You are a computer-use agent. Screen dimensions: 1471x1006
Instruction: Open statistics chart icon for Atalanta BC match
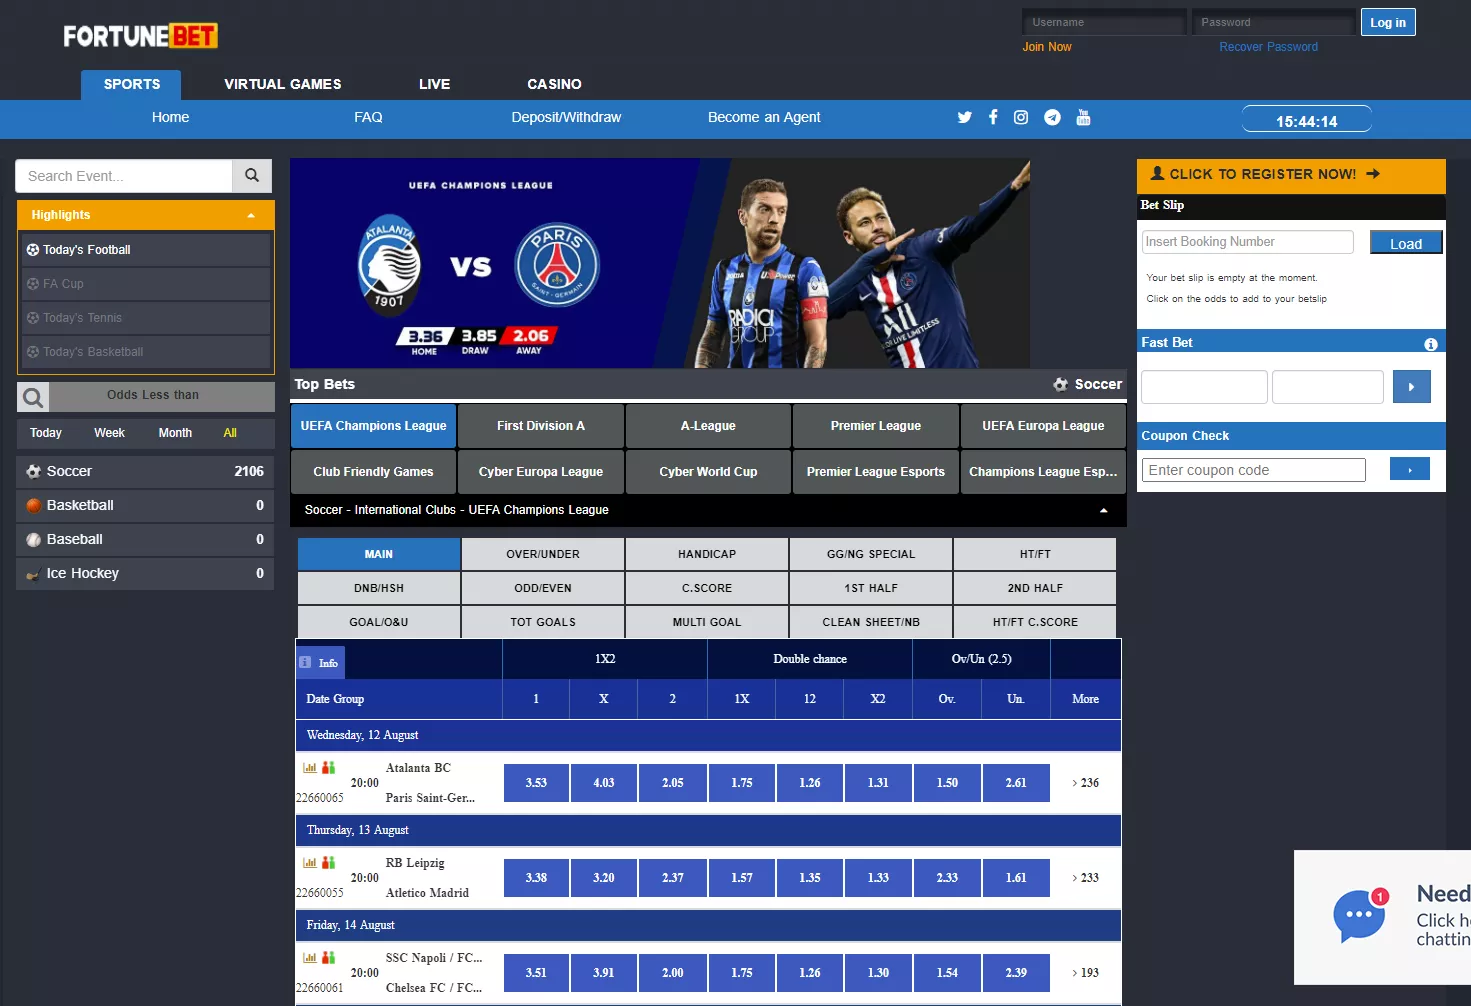point(308,766)
